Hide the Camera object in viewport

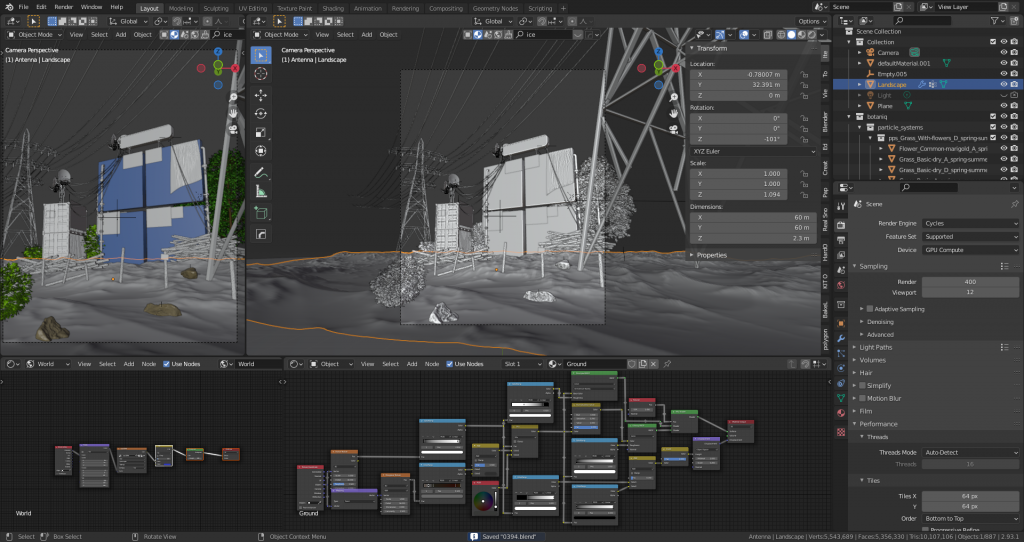[x=1004, y=52]
